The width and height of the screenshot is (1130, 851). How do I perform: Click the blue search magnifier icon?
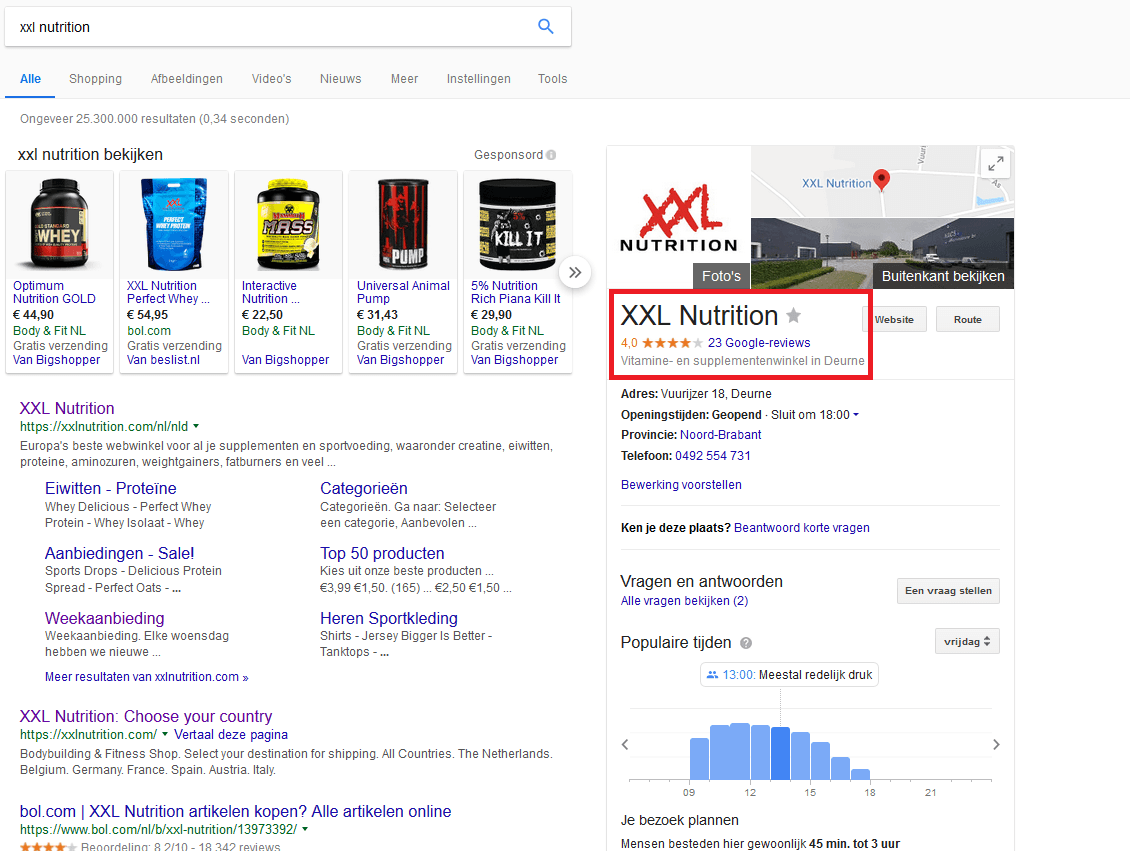545,27
